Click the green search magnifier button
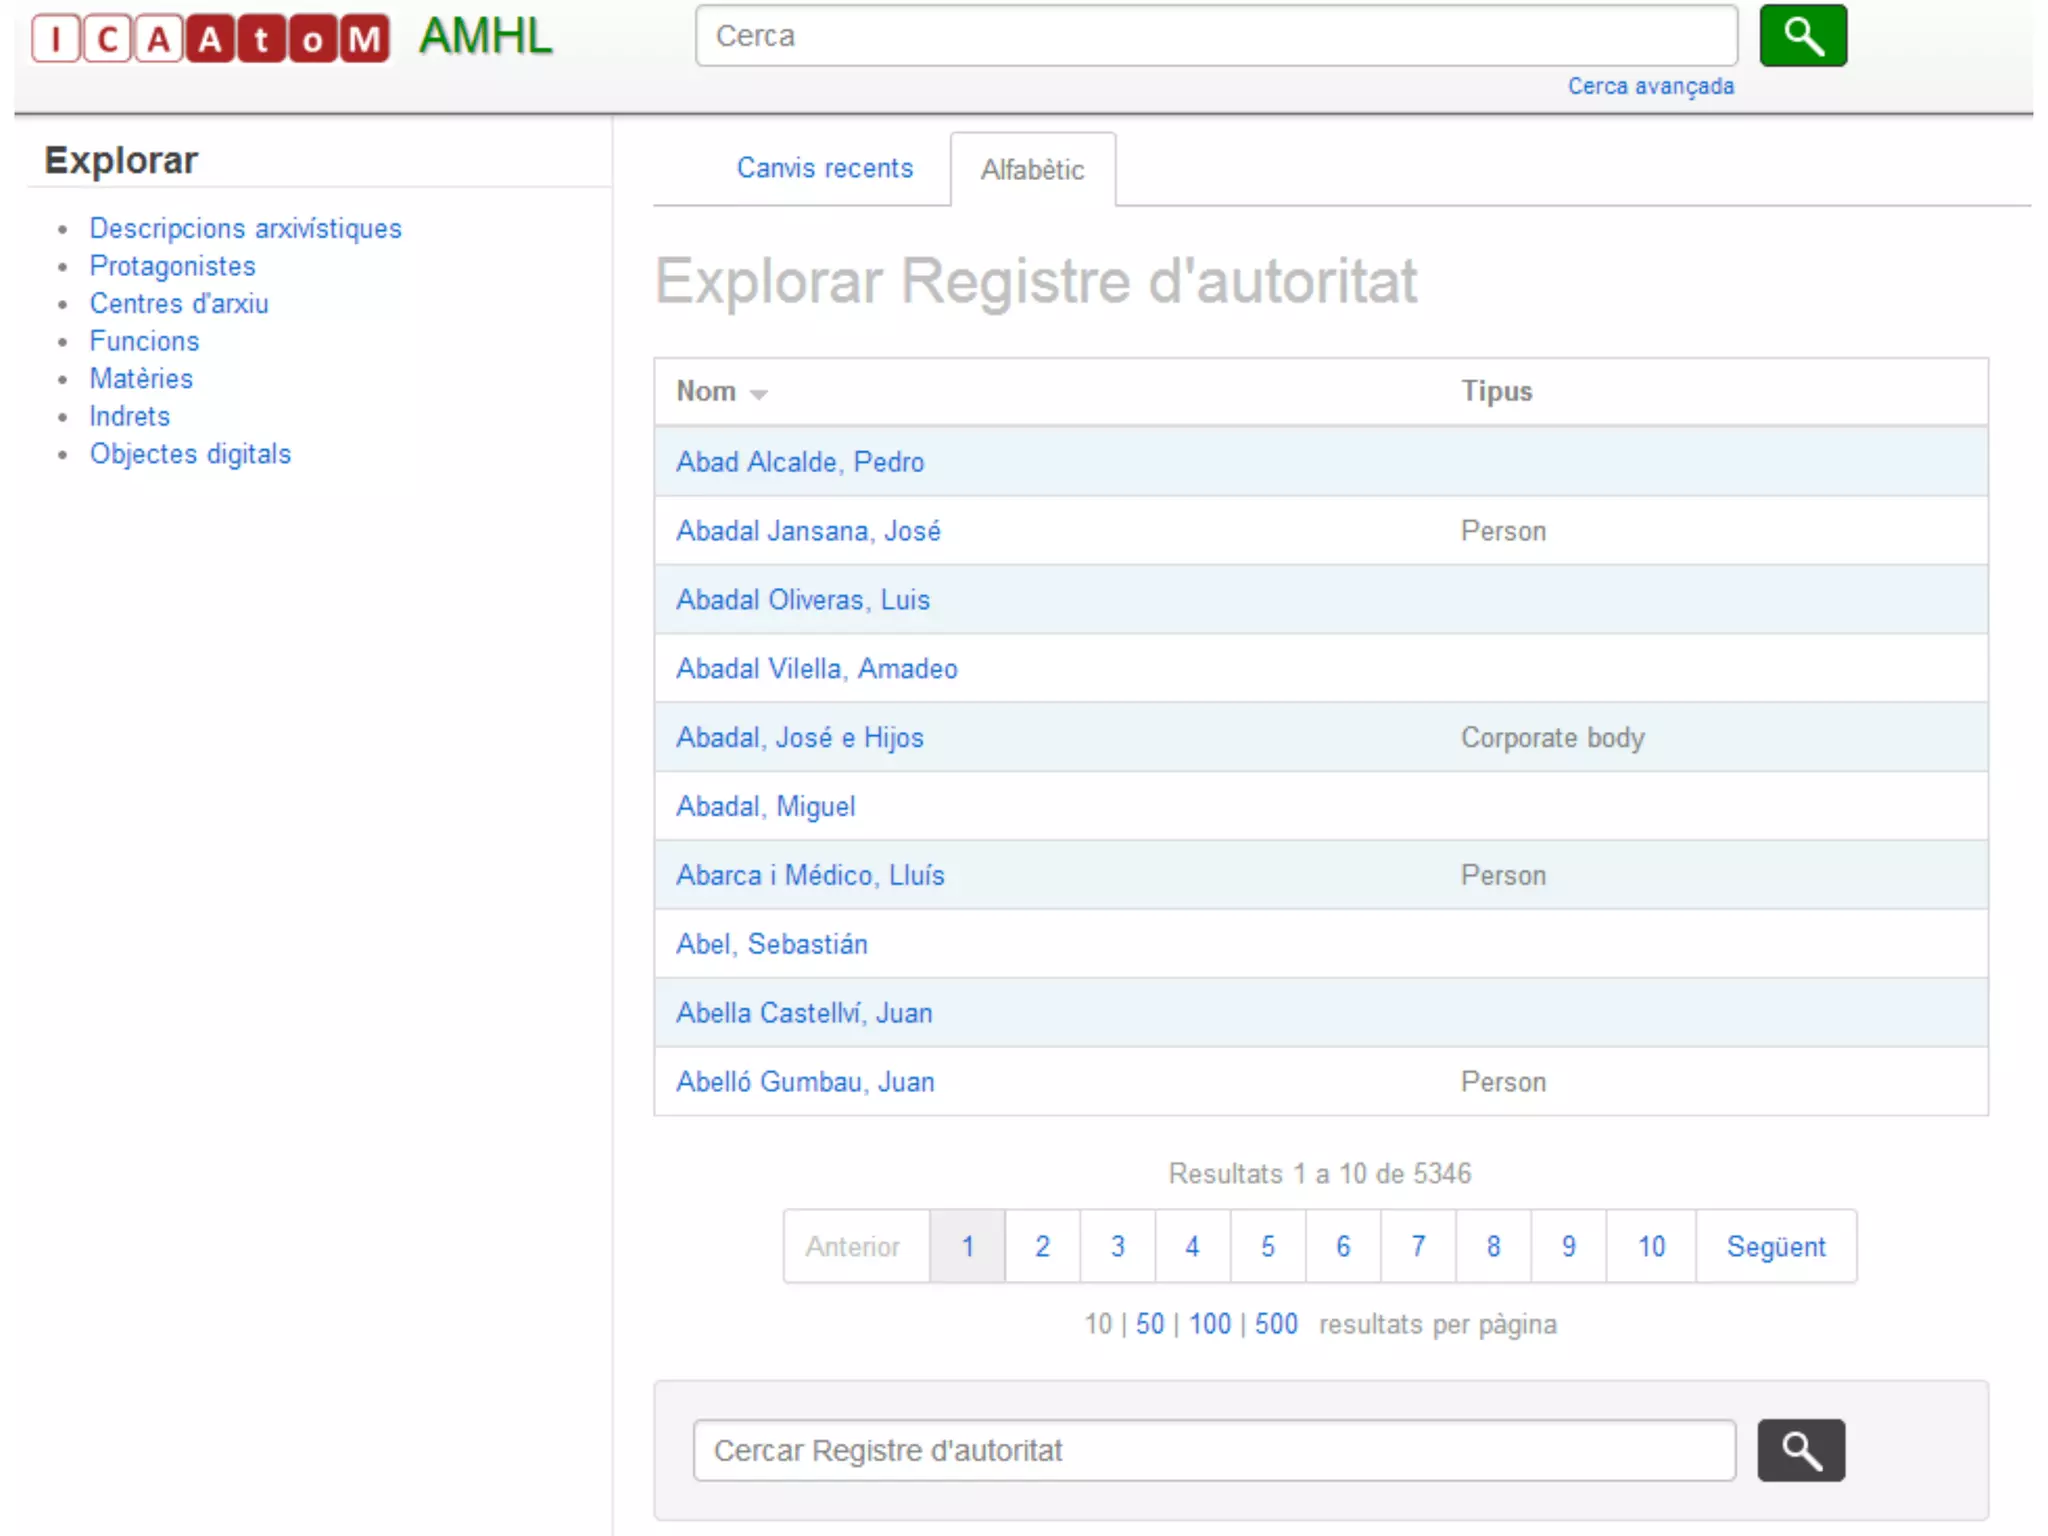The height and width of the screenshot is (1536, 2048). [1802, 36]
